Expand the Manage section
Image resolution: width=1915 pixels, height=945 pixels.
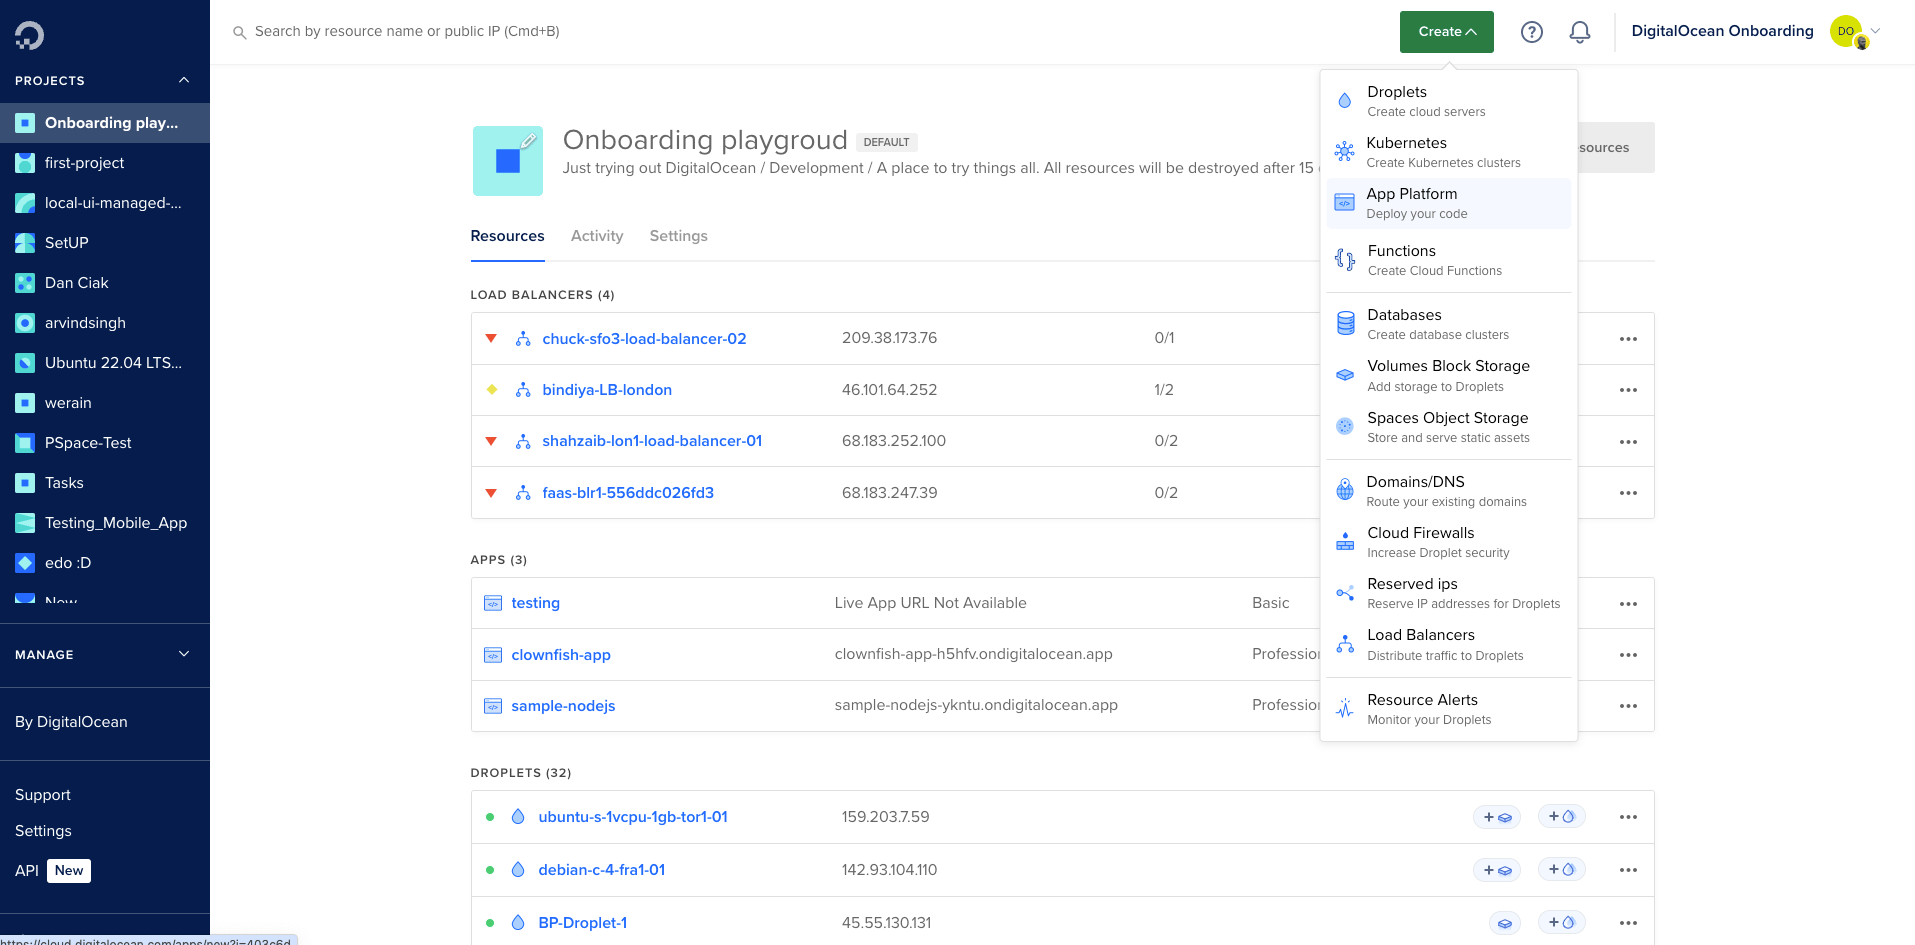point(105,654)
